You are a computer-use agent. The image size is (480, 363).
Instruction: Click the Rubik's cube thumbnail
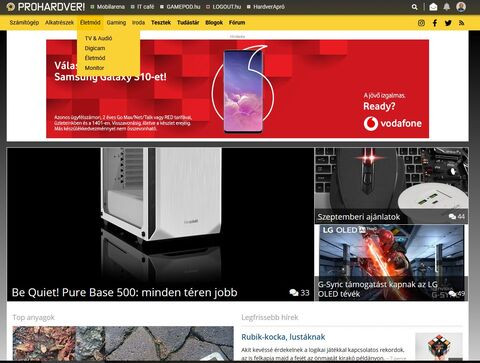pos(439,346)
